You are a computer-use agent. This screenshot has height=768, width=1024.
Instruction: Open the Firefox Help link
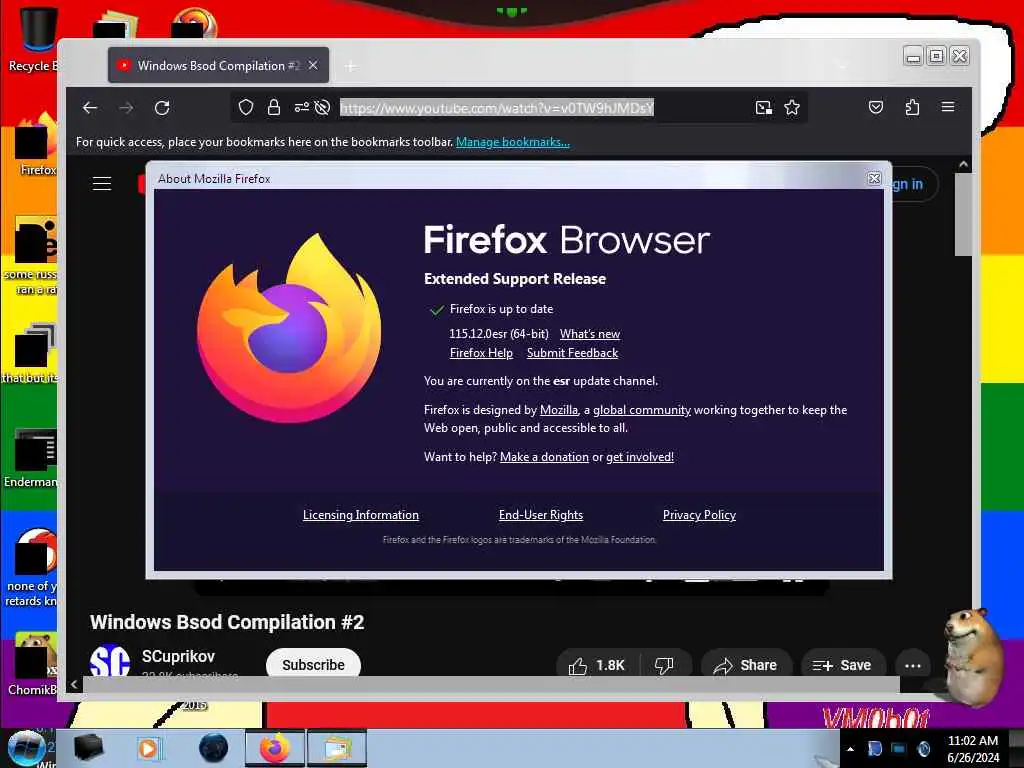click(481, 353)
